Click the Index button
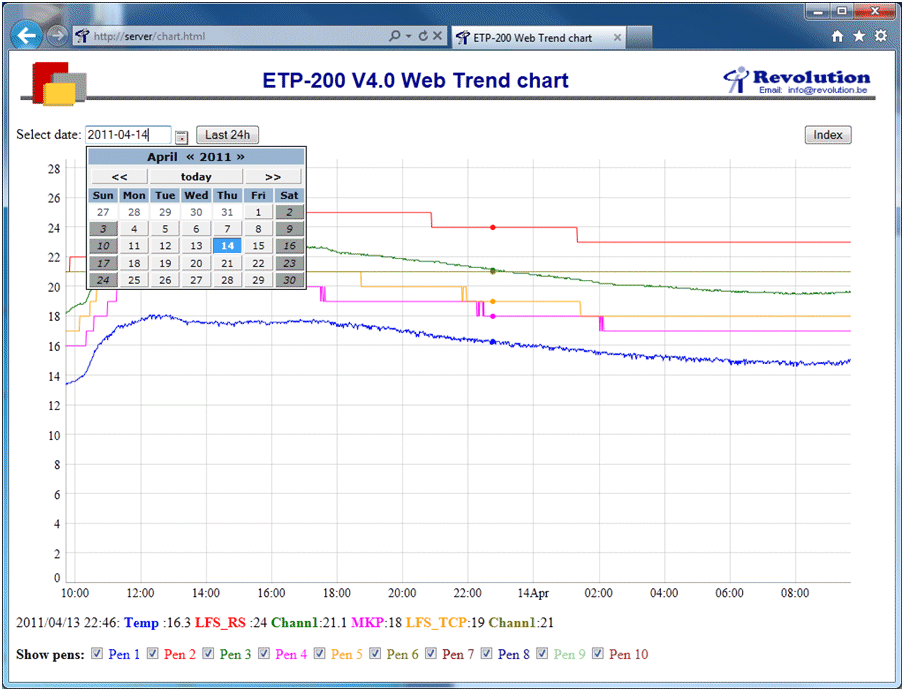Image resolution: width=904 pixels, height=691 pixels. point(828,135)
